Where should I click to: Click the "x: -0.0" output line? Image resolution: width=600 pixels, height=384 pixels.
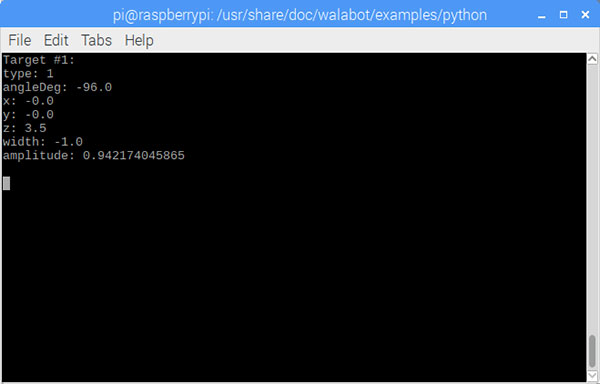point(28,101)
